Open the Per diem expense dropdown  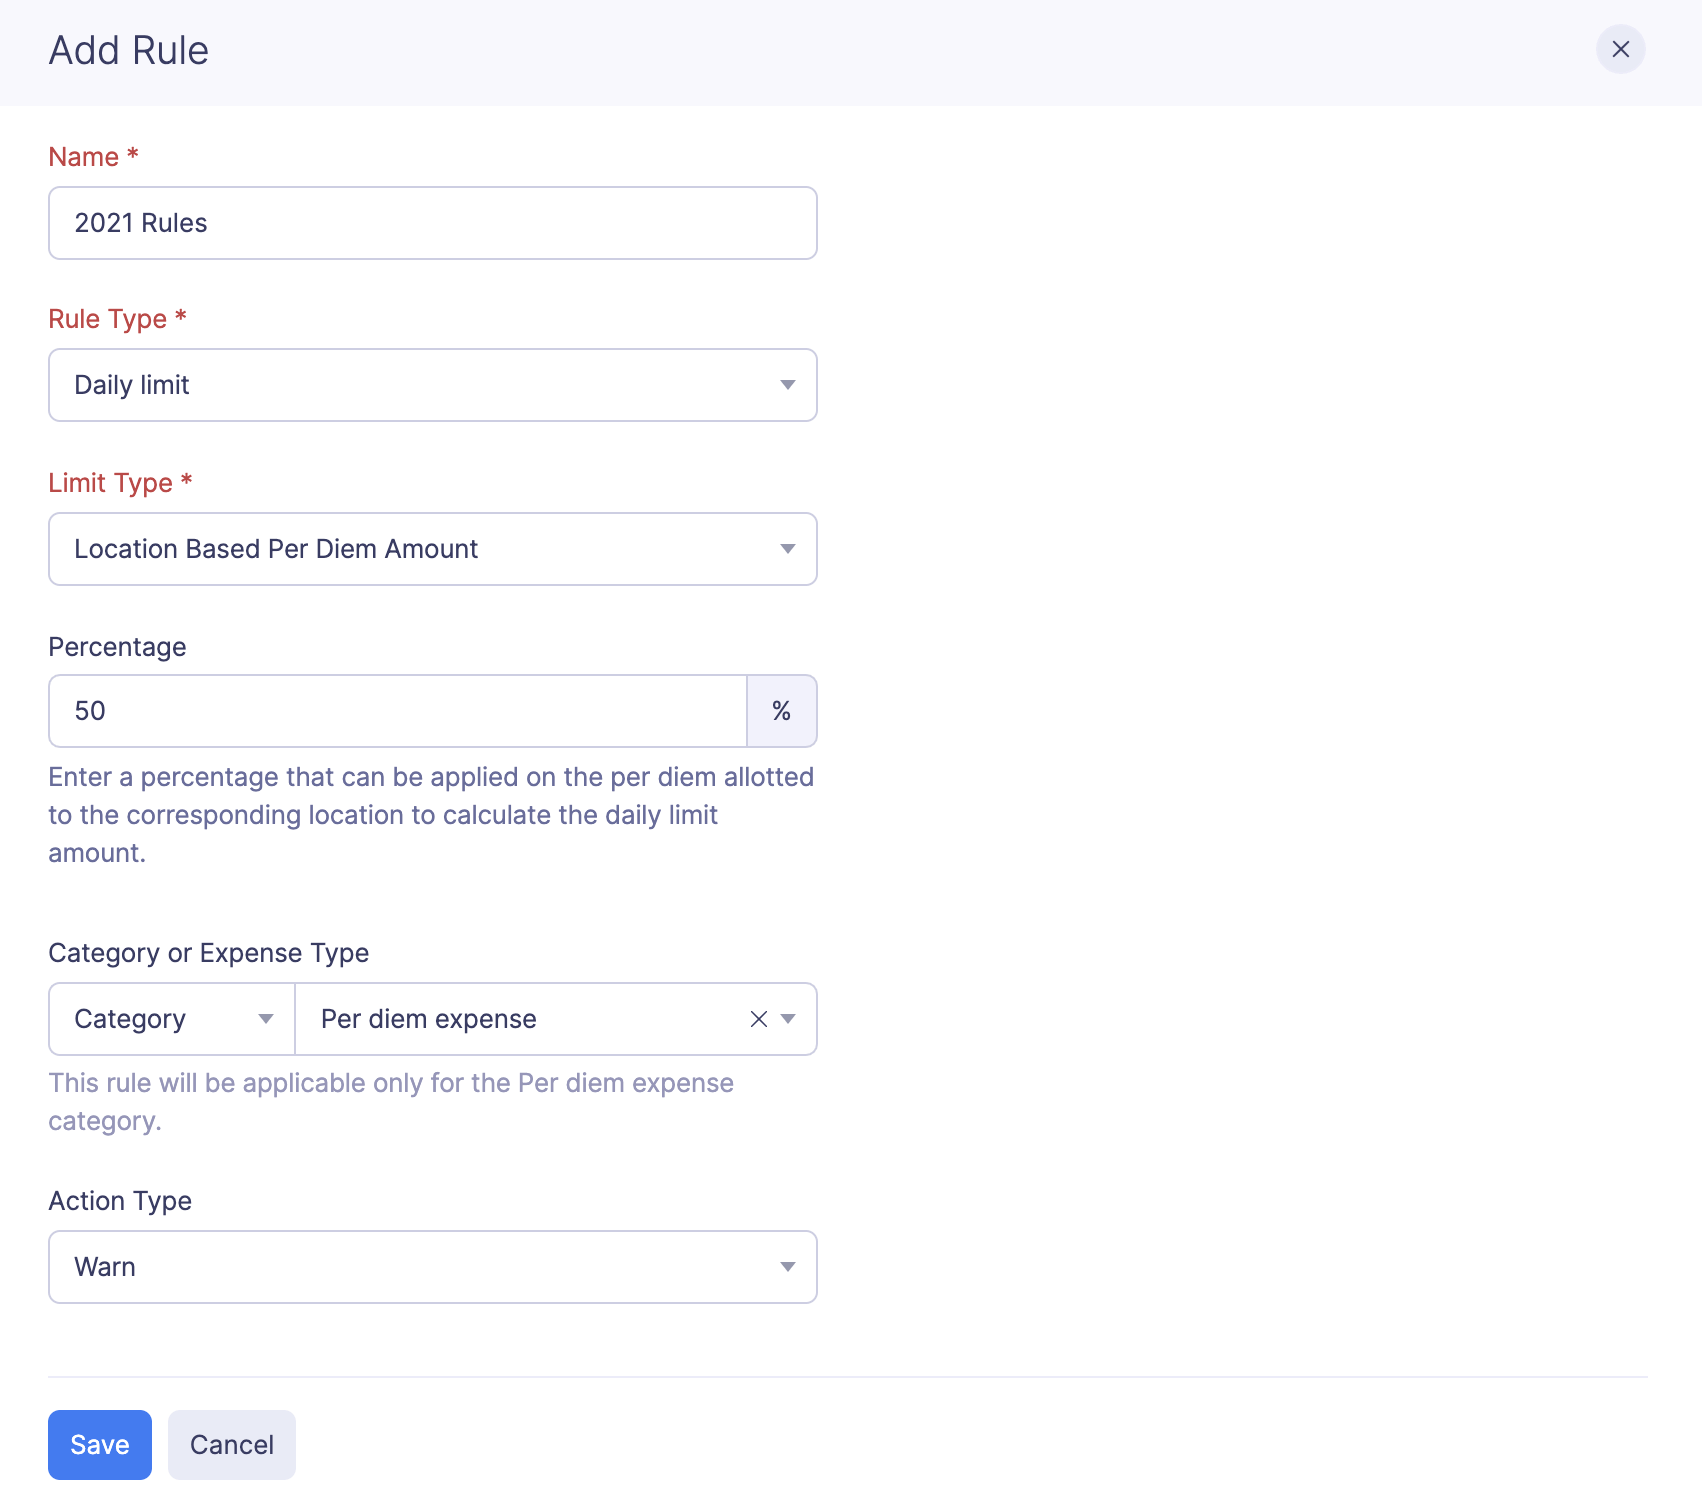[x=520, y=1019]
